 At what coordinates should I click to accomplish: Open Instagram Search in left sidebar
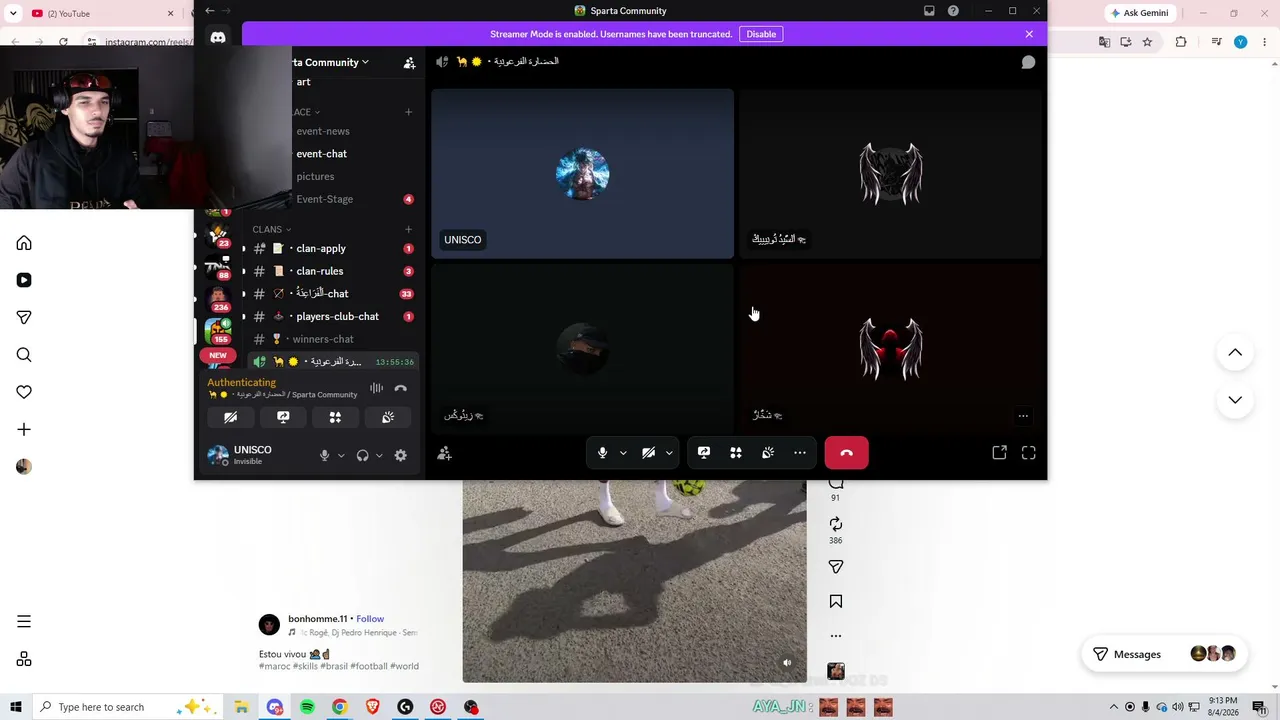point(24,355)
